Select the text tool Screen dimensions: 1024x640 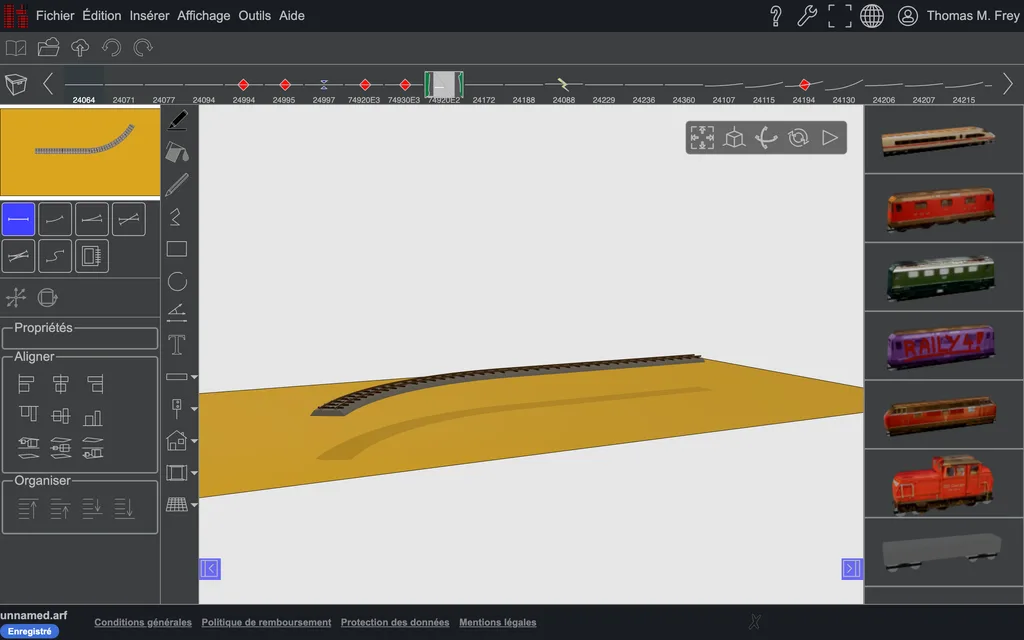(x=177, y=345)
